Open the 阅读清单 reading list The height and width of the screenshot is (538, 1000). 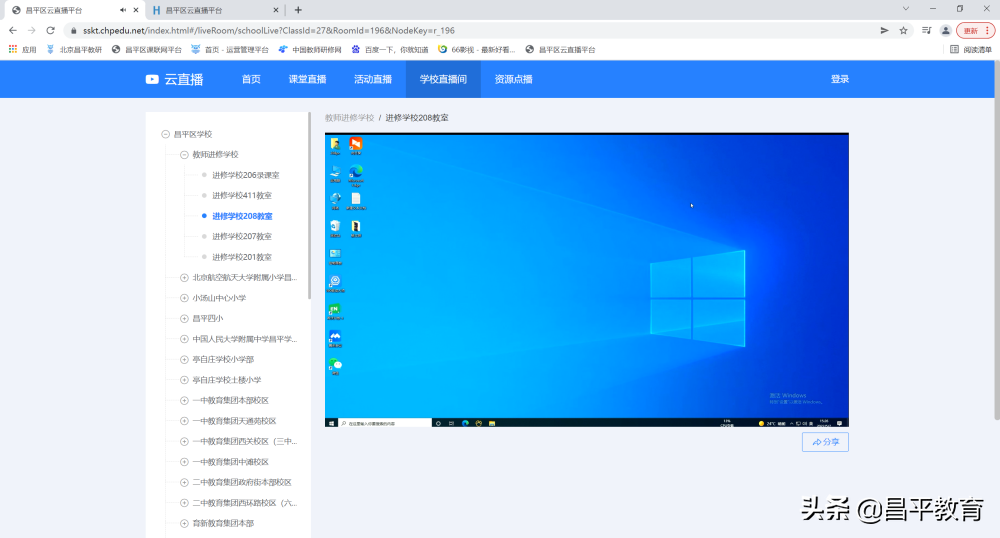click(971, 49)
